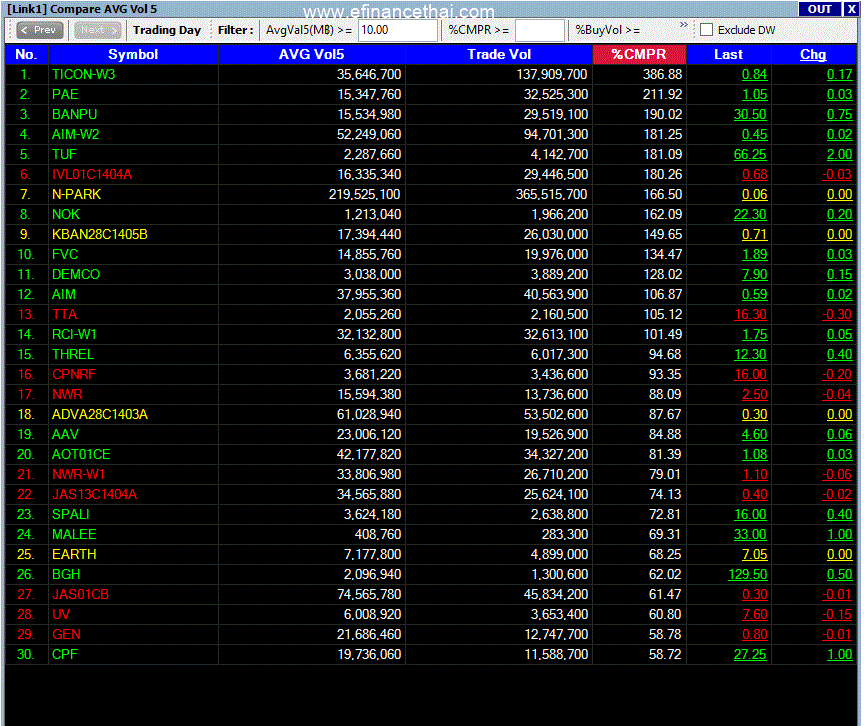The height and width of the screenshot is (726, 864).
Task: Select the EARTH symbol
Action: click(x=74, y=554)
